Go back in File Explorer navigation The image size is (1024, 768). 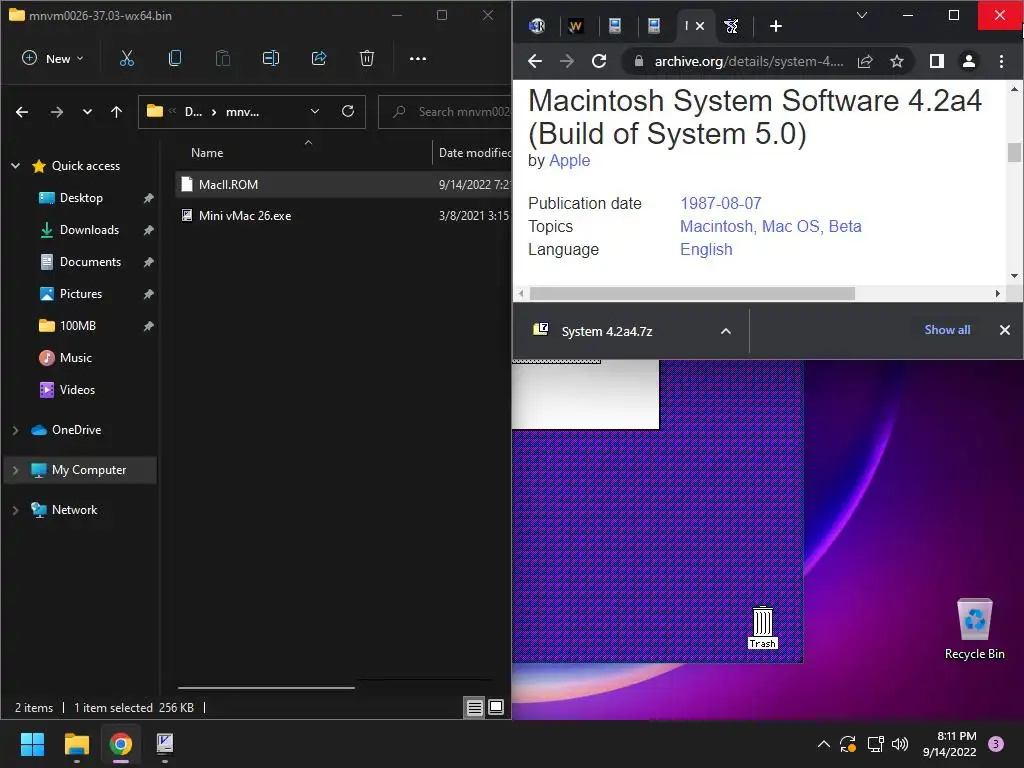22,112
